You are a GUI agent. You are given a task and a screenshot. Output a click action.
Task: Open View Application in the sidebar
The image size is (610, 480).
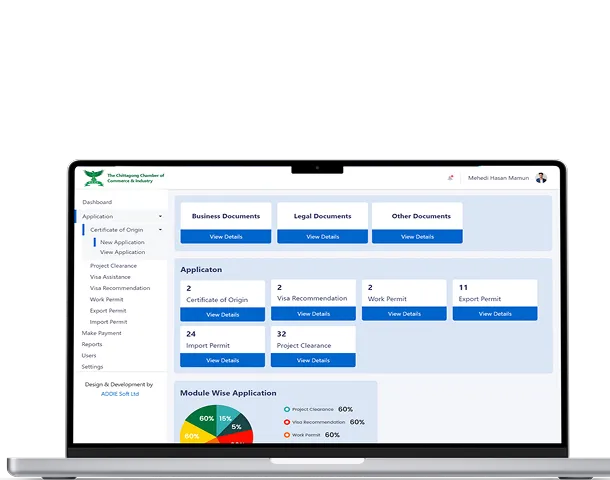coord(122,253)
